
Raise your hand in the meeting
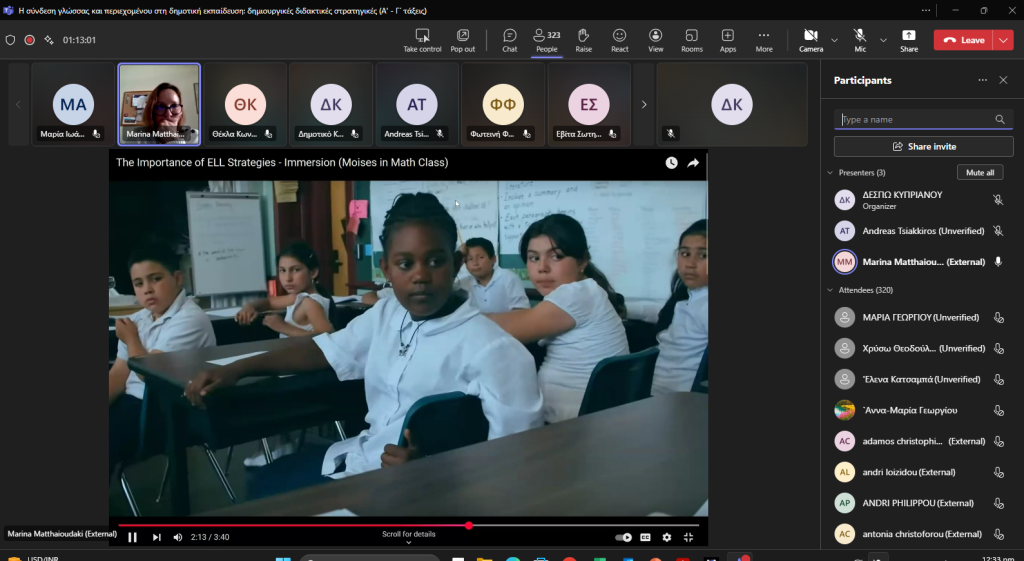click(x=583, y=40)
